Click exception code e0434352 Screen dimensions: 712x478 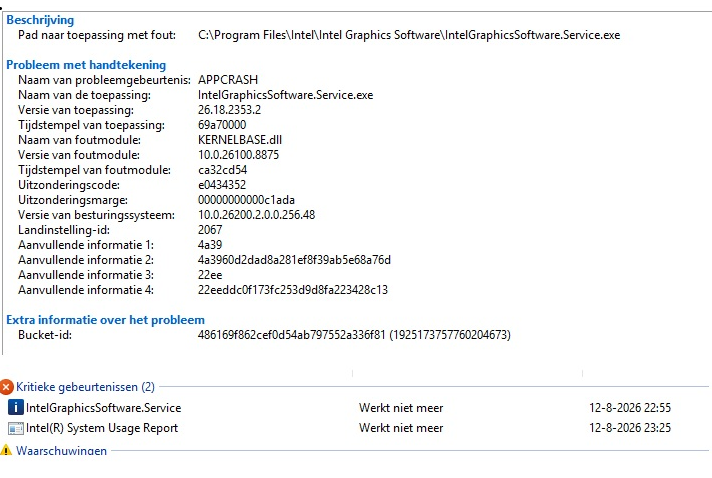pyautogui.click(x=222, y=185)
